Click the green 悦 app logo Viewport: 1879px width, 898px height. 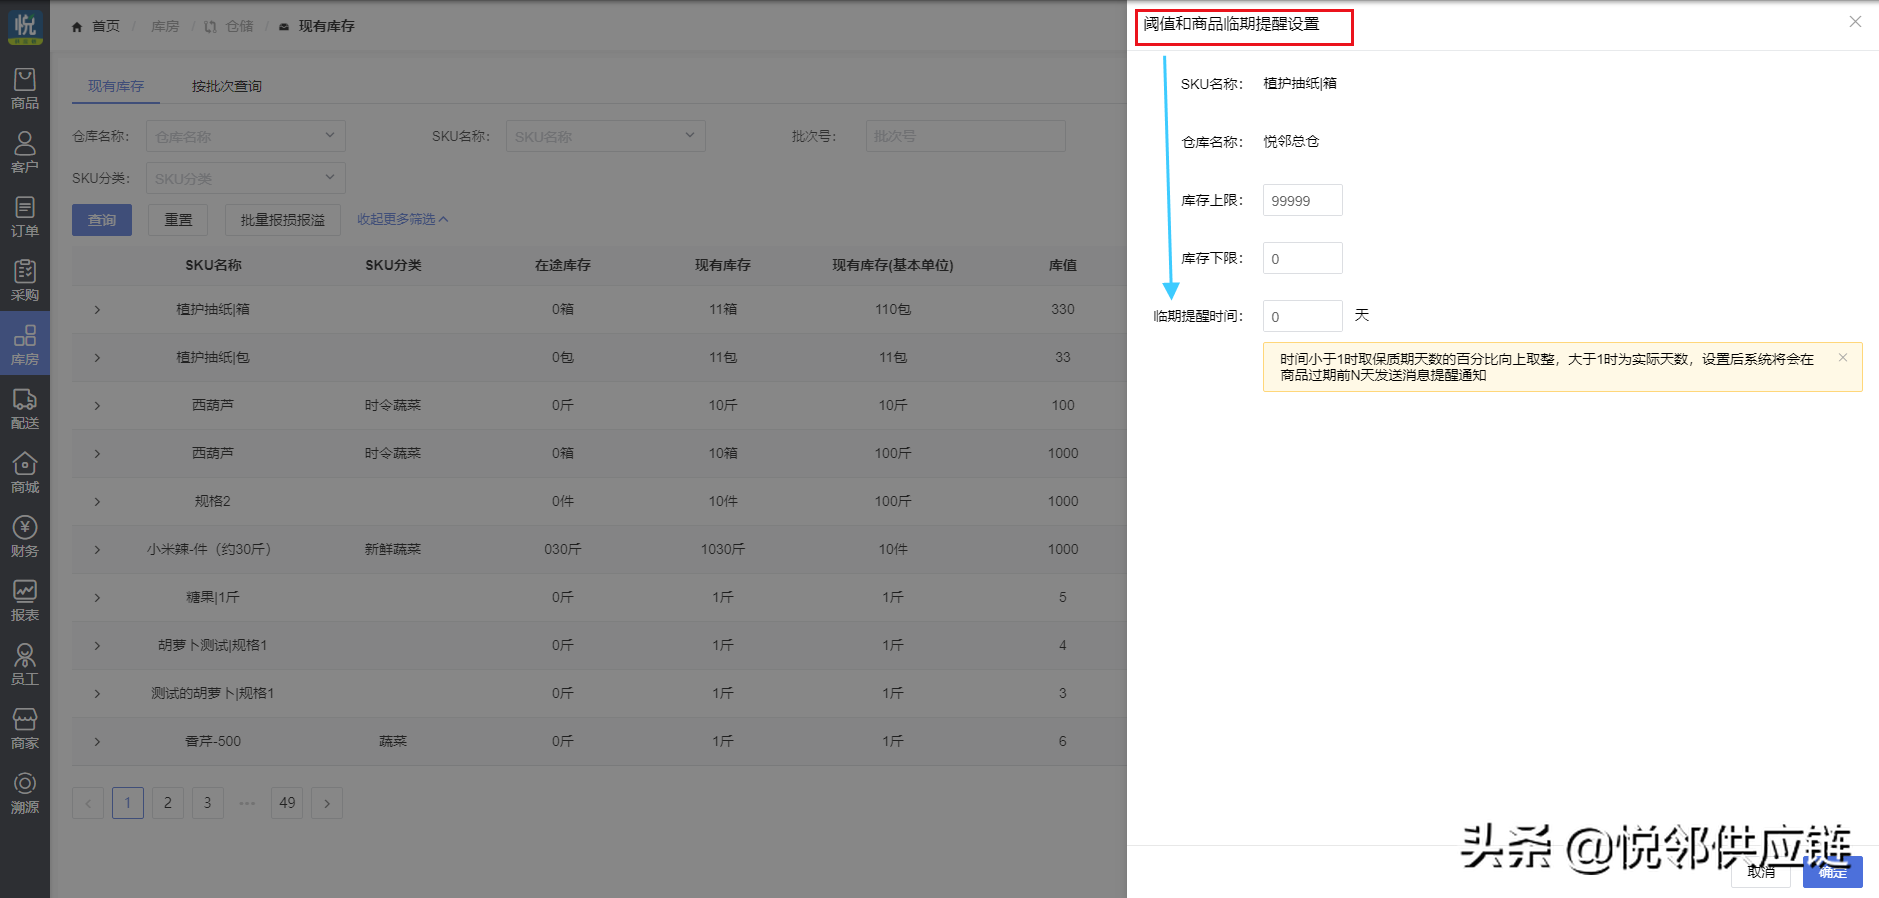coord(25,26)
